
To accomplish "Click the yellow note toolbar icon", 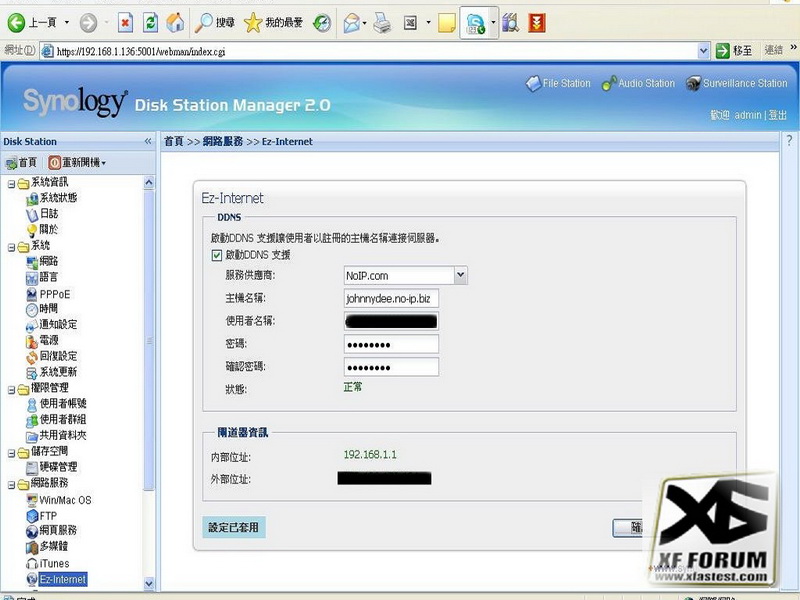I will (446, 22).
